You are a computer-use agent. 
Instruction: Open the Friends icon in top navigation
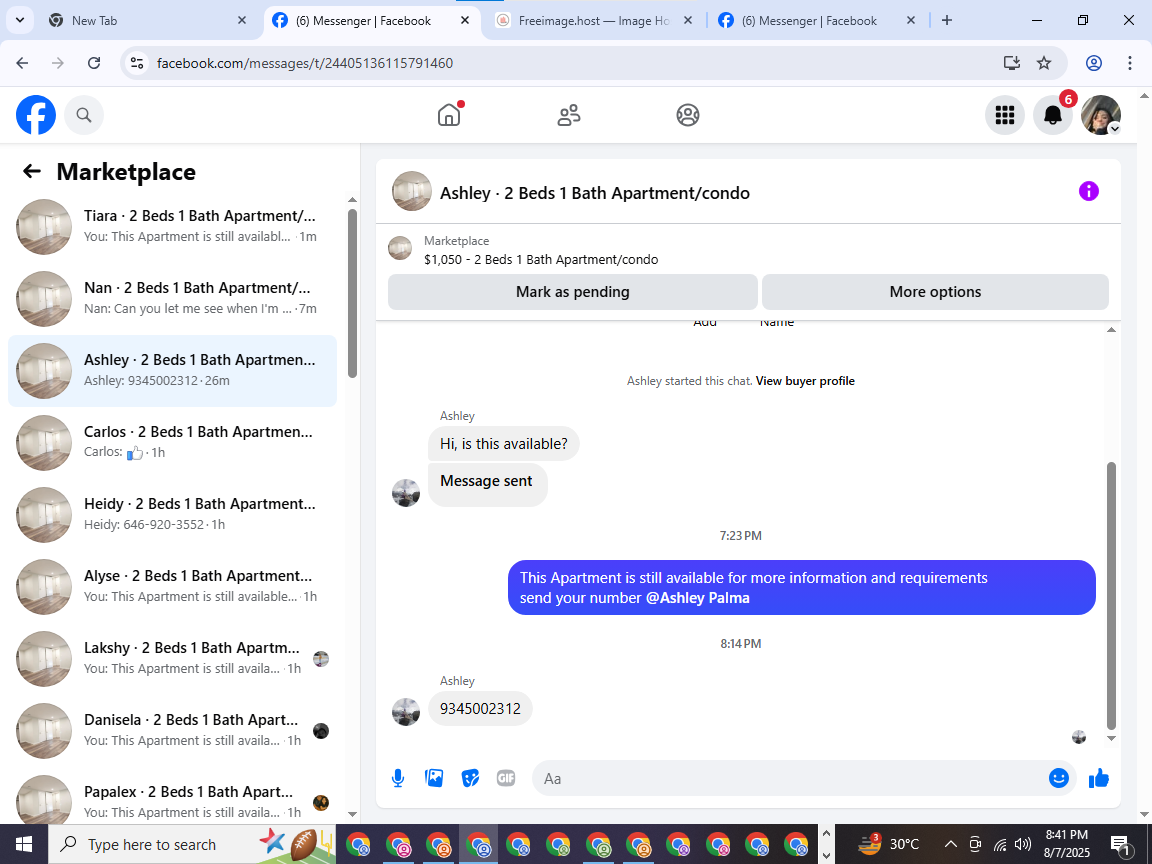pos(569,115)
